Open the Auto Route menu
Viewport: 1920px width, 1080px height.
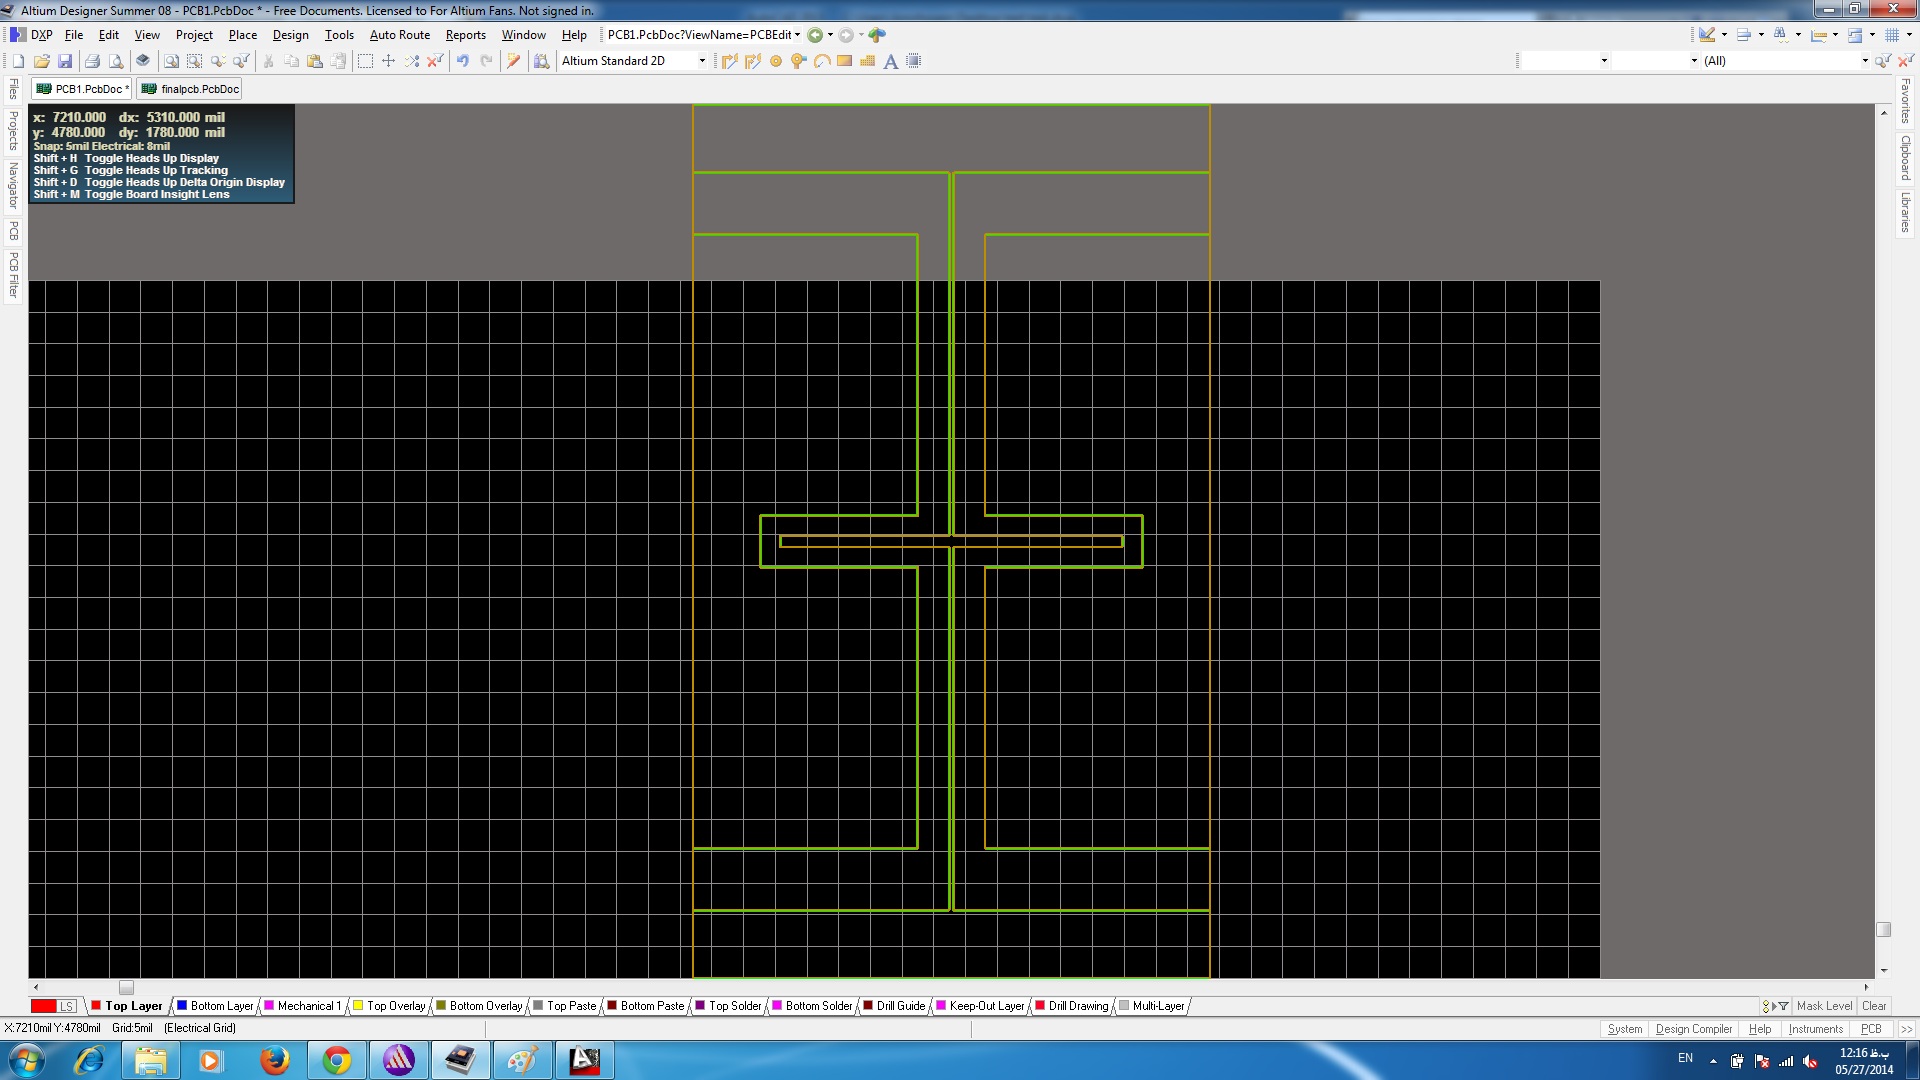[x=399, y=35]
